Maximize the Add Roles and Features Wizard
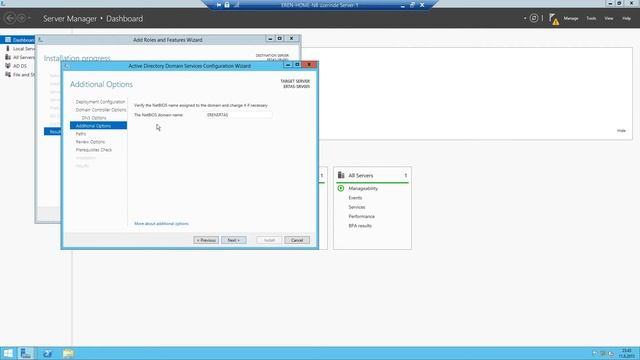 tap(280, 38)
